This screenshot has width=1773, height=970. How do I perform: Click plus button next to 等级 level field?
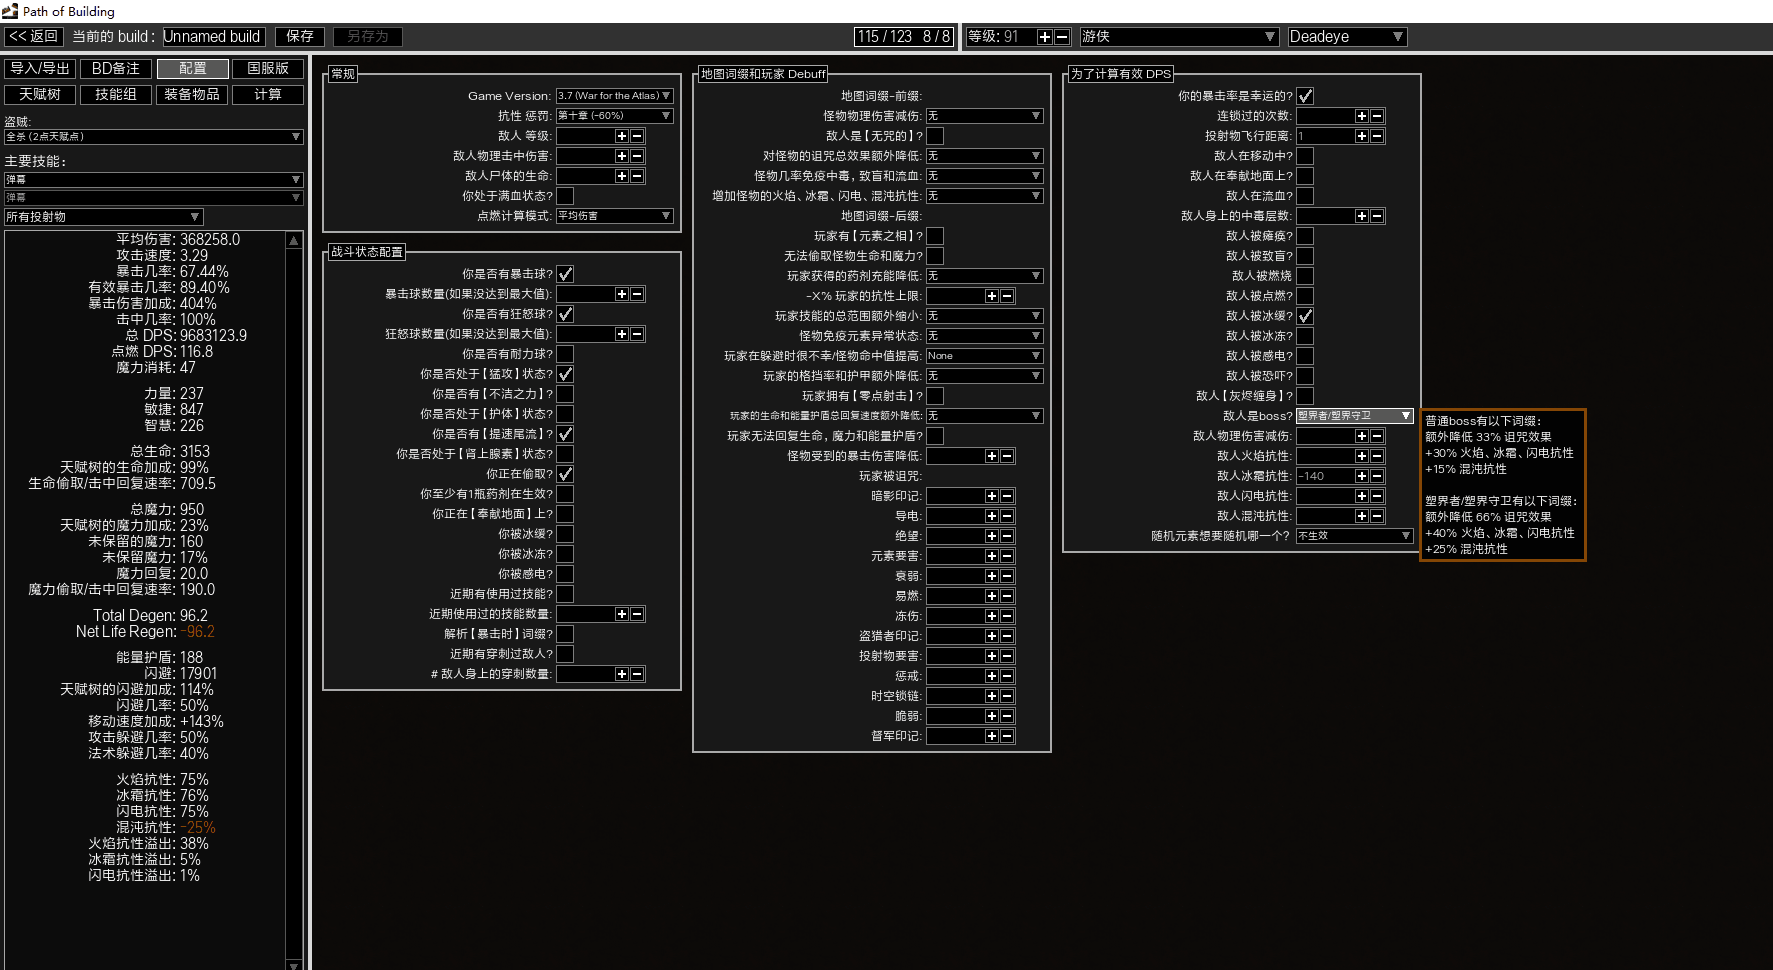(x=1044, y=37)
